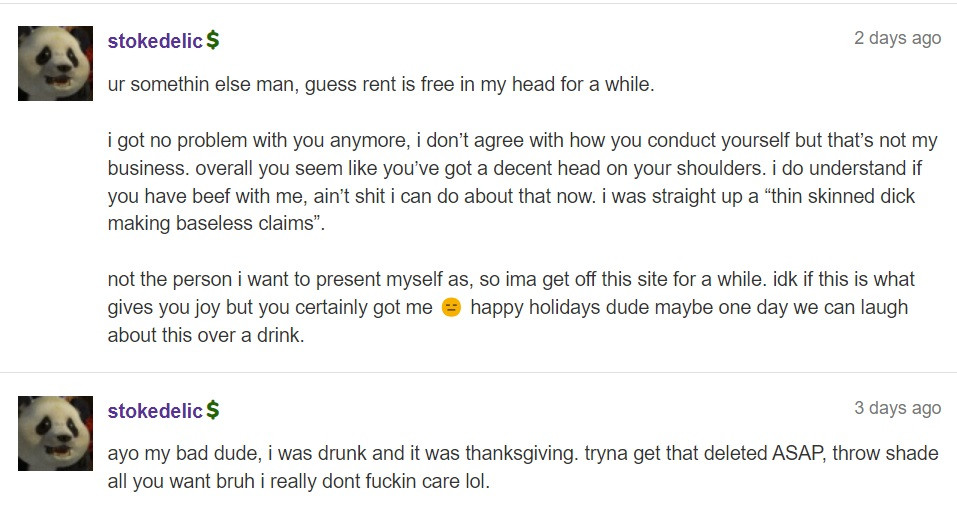Click the words "over a drink"
957x507 pixels.
(251, 335)
